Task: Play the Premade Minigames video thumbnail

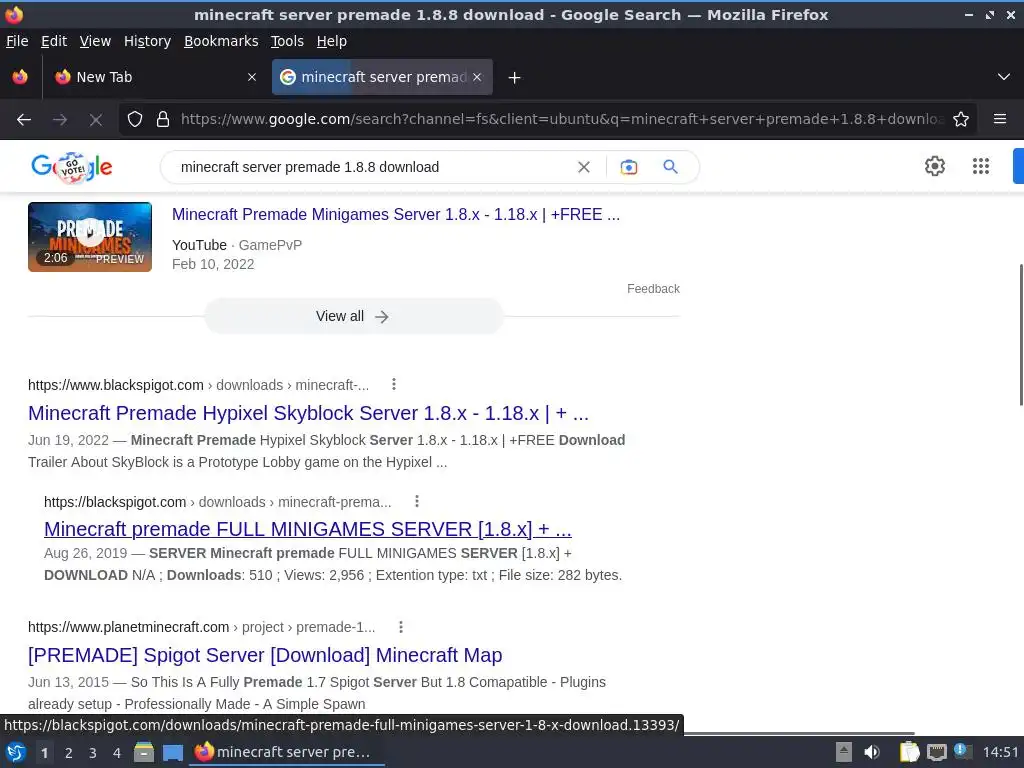Action: tap(90, 237)
